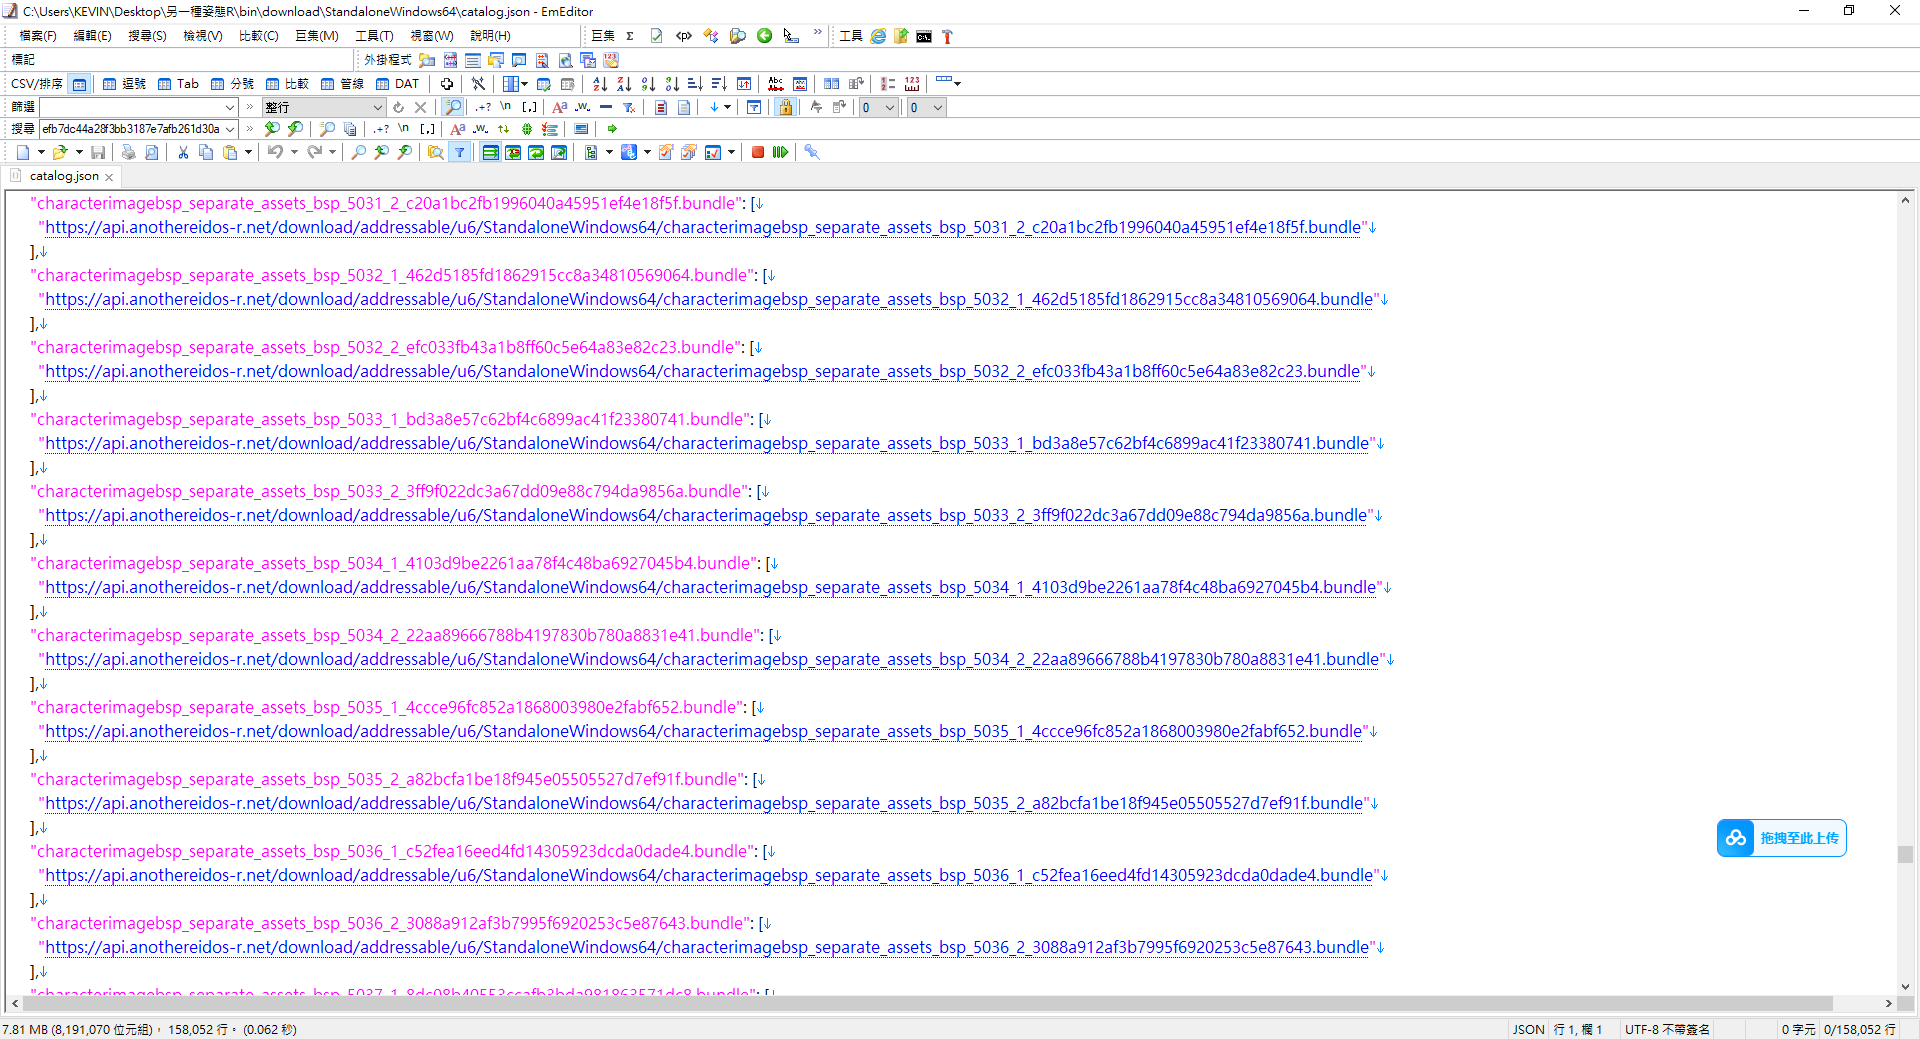Select the catalog.json document tab
The image size is (1920, 1039).
point(64,176)
